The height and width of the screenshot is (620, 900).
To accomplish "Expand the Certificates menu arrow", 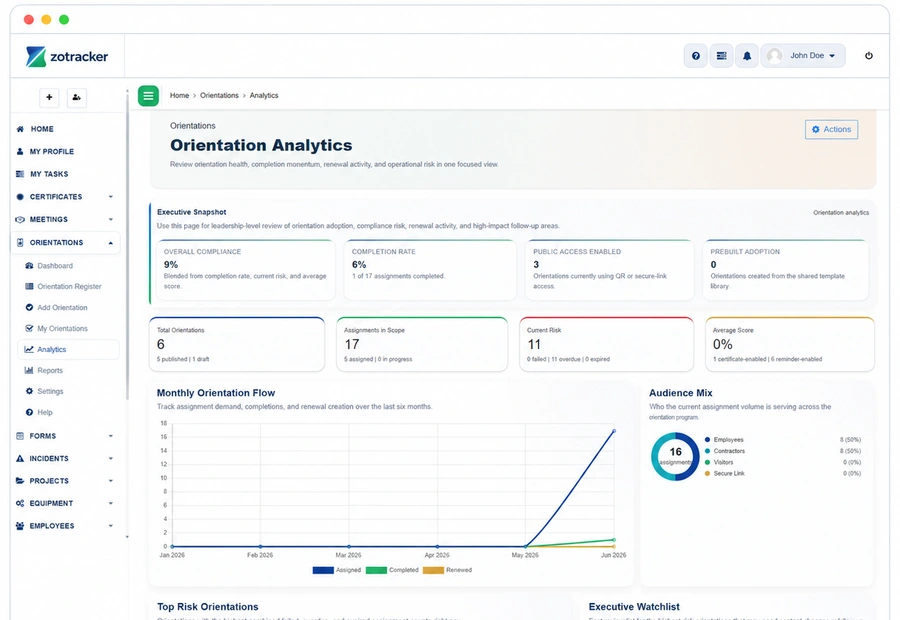I will click(111, 196).
